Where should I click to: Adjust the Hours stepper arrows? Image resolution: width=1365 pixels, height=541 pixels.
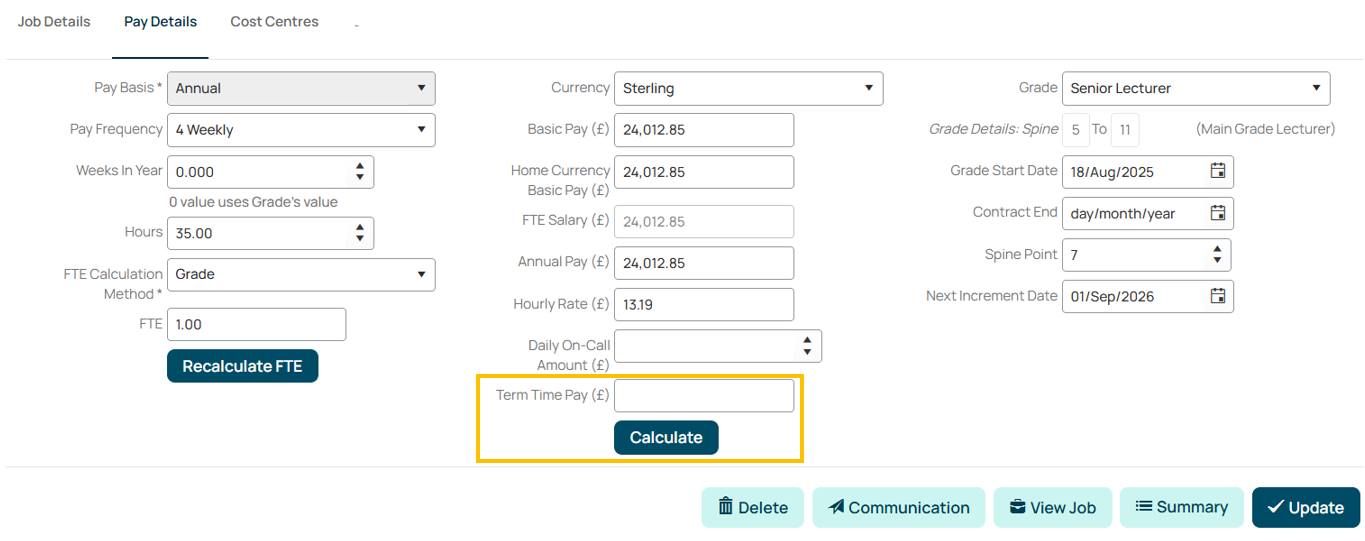[360, 233]
